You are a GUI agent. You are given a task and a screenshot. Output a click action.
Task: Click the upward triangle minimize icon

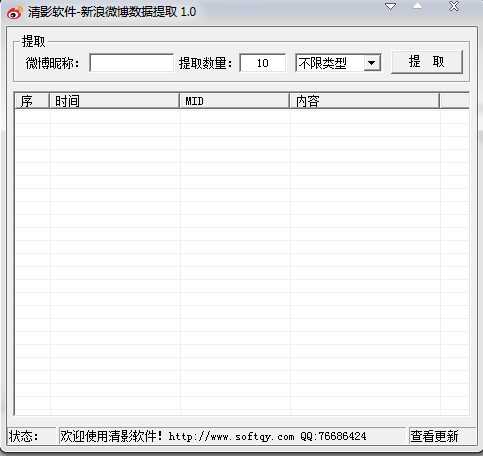(x=417, y=6)
